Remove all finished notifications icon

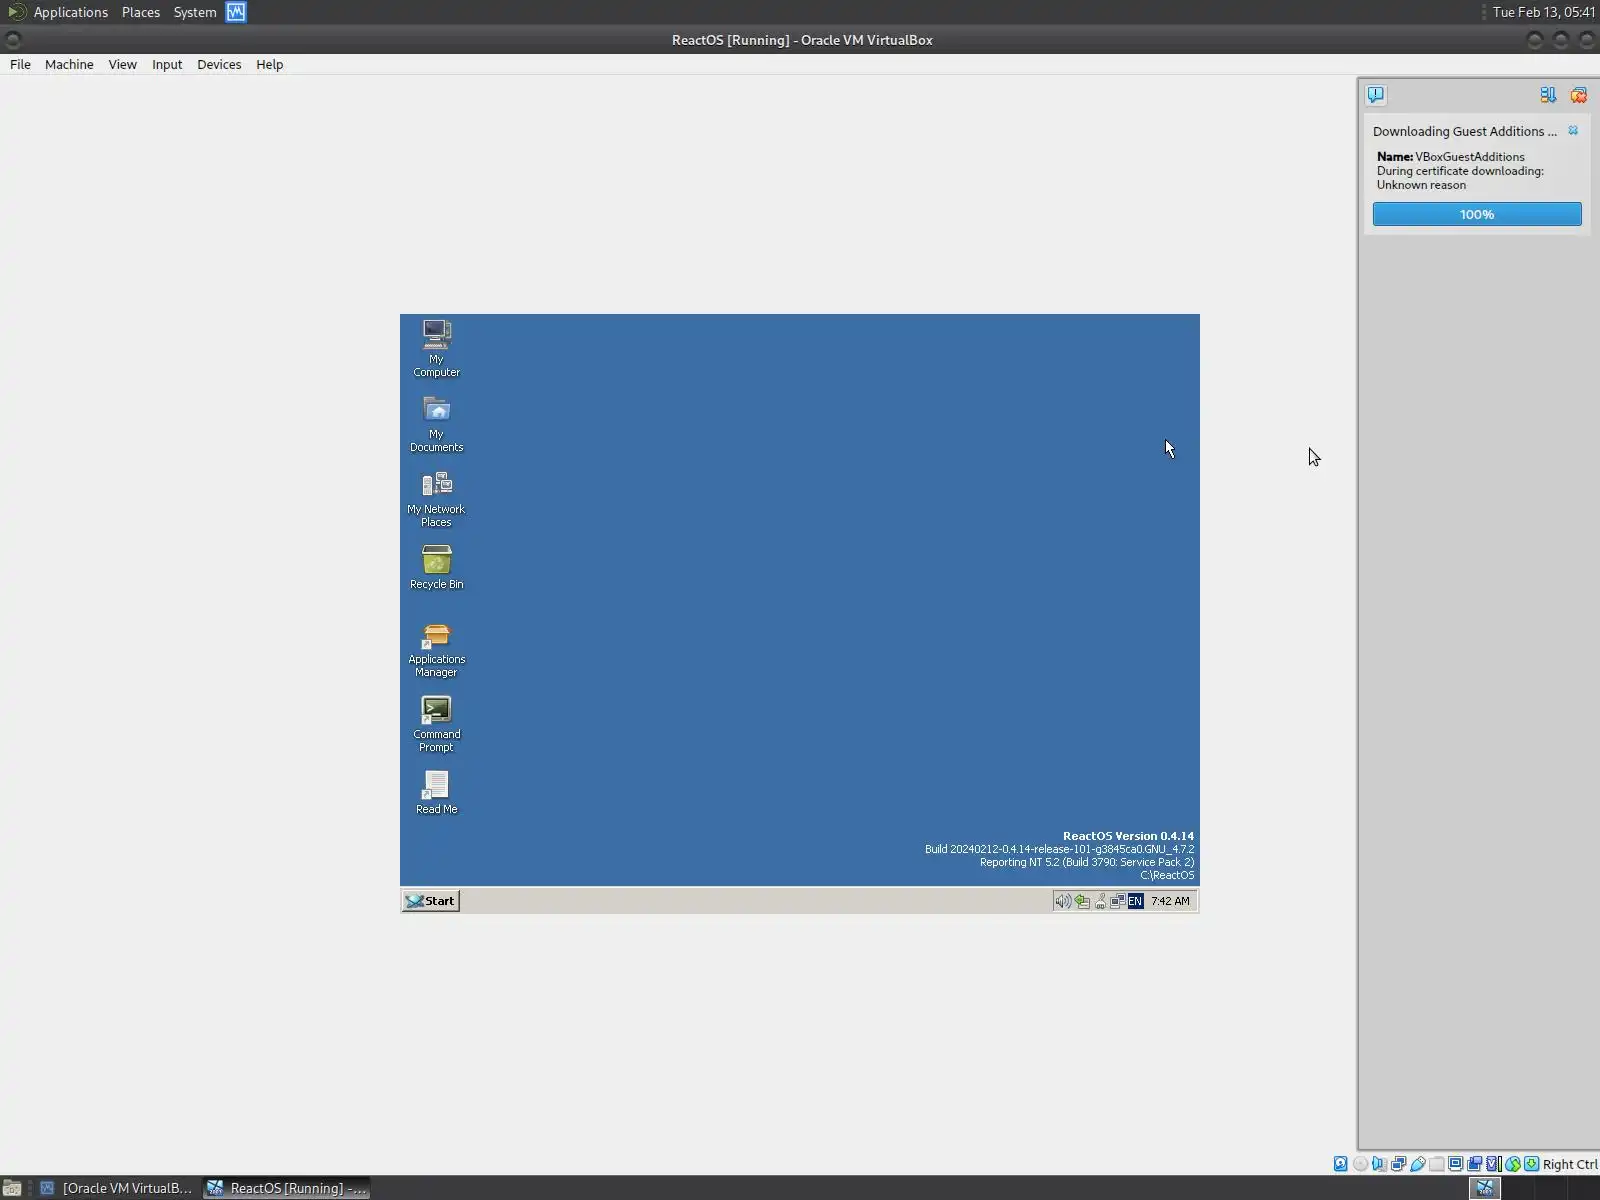click(1579, 95)
